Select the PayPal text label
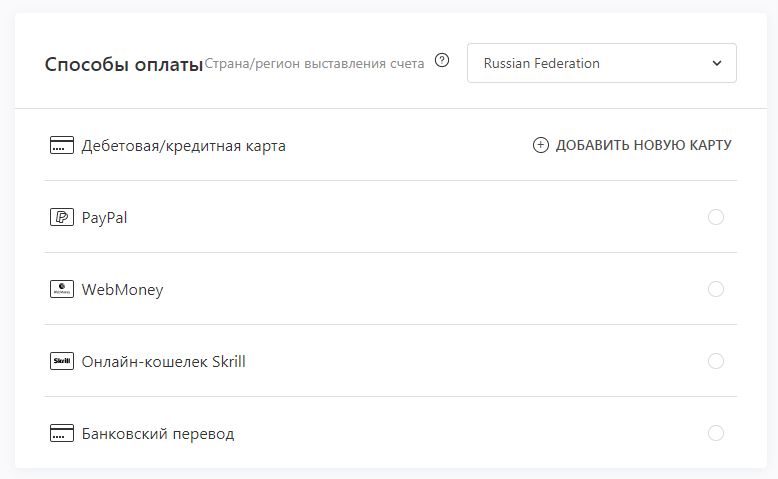 (x=104, y=218)
